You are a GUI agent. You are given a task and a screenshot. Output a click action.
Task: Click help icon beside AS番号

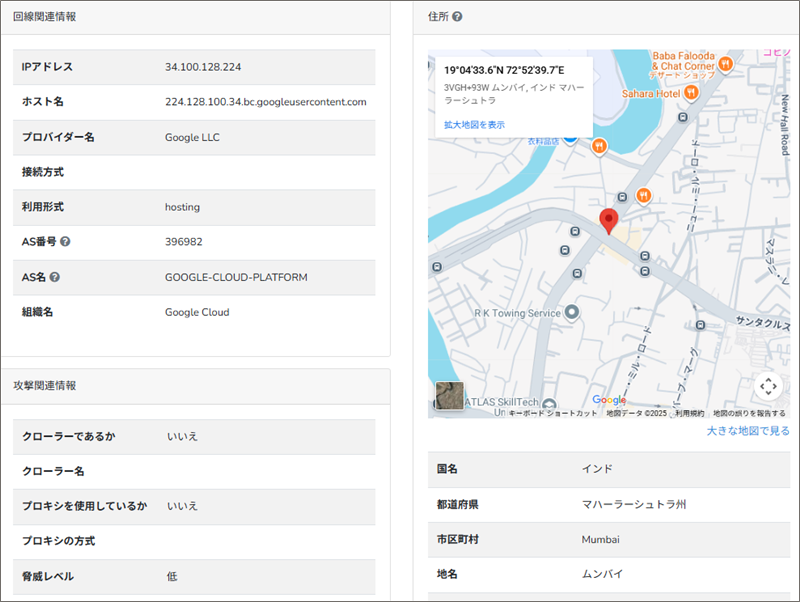(65, 242)
